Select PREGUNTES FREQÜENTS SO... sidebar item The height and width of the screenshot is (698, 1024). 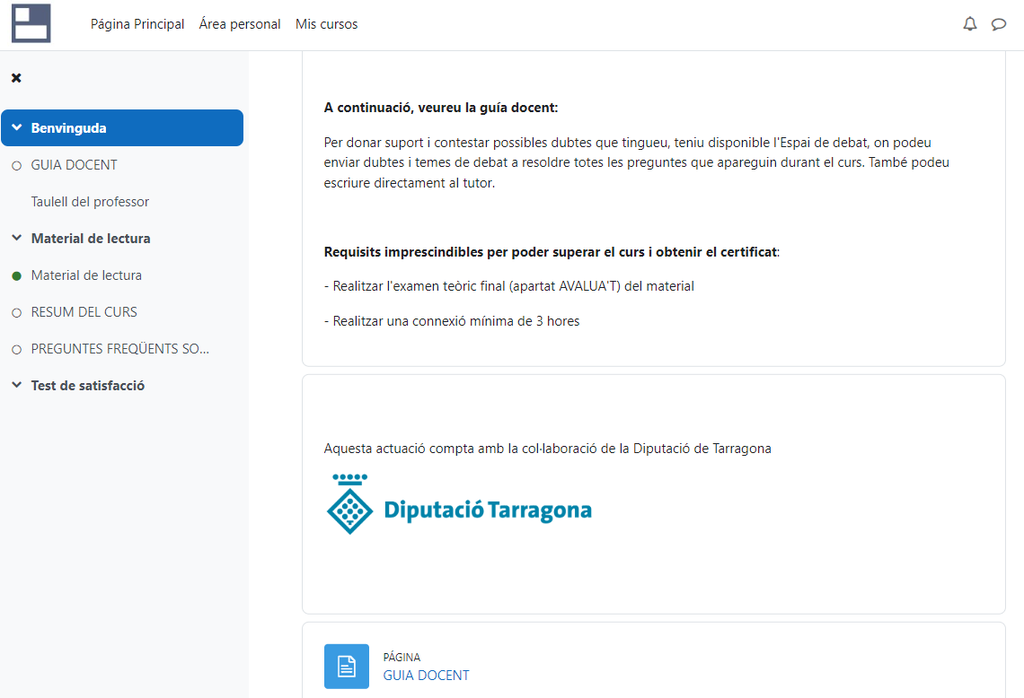pos(120,349)
